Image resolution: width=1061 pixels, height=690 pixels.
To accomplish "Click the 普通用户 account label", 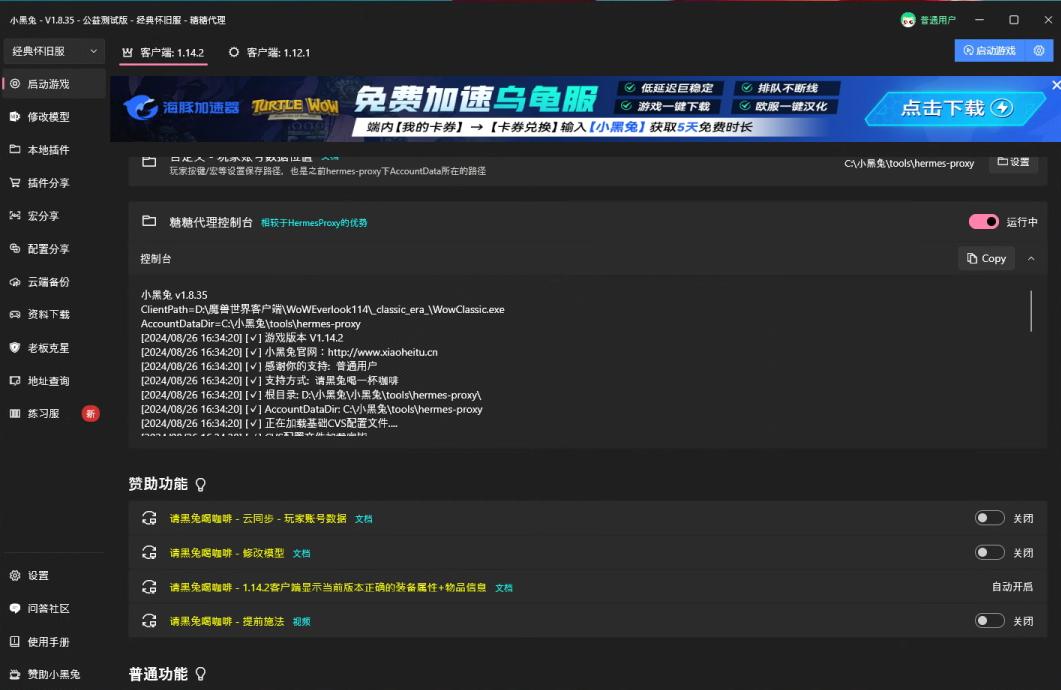I will click(x=937, y=20).
